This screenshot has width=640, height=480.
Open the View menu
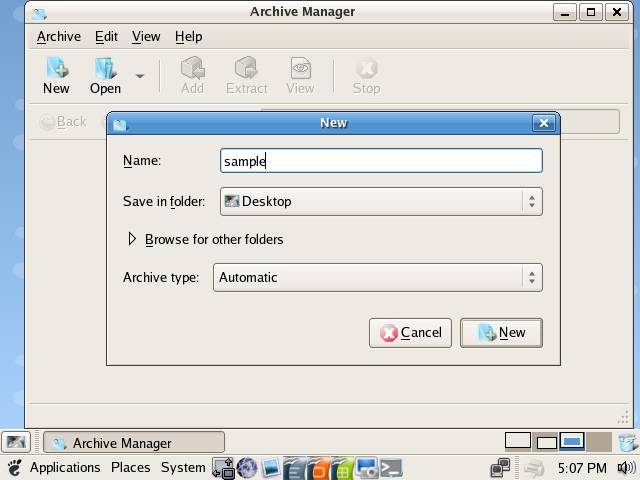[146, 36]
